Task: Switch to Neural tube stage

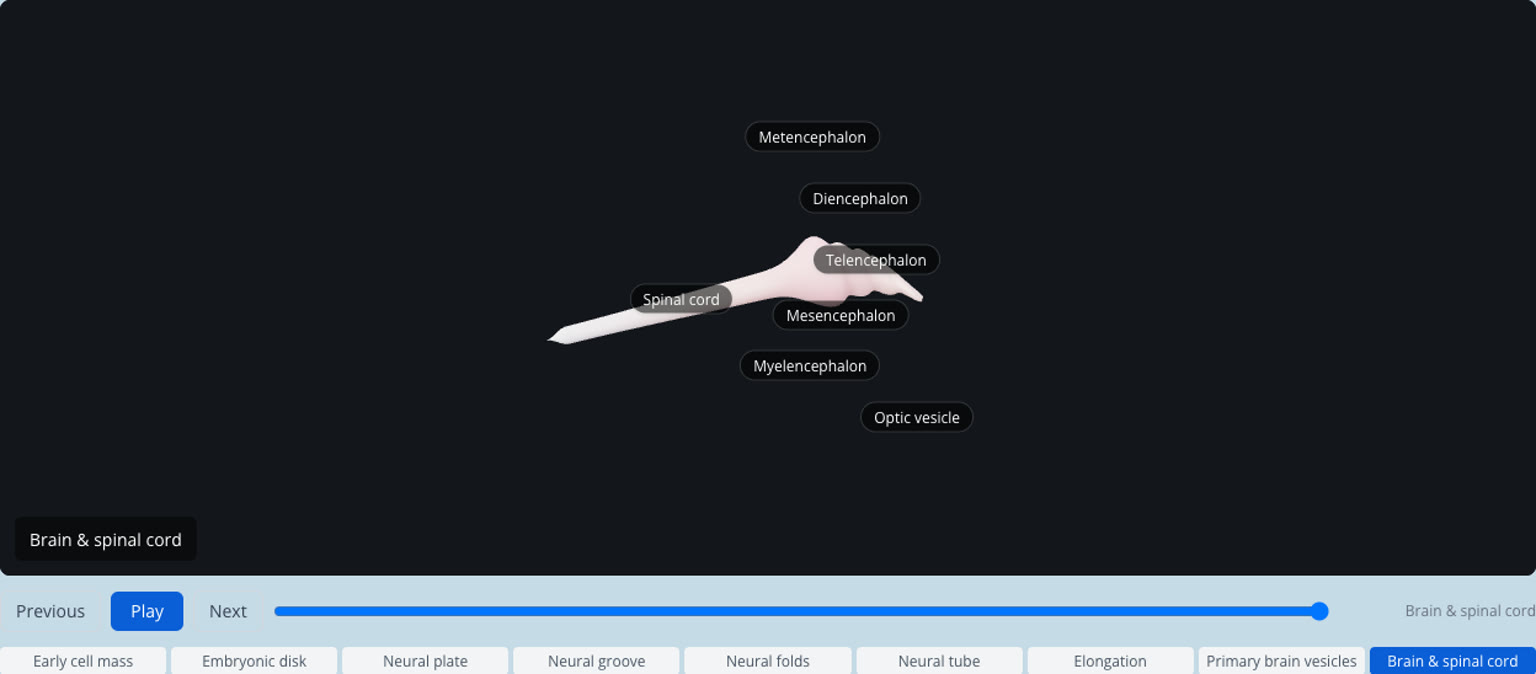Action: point(939,661)
